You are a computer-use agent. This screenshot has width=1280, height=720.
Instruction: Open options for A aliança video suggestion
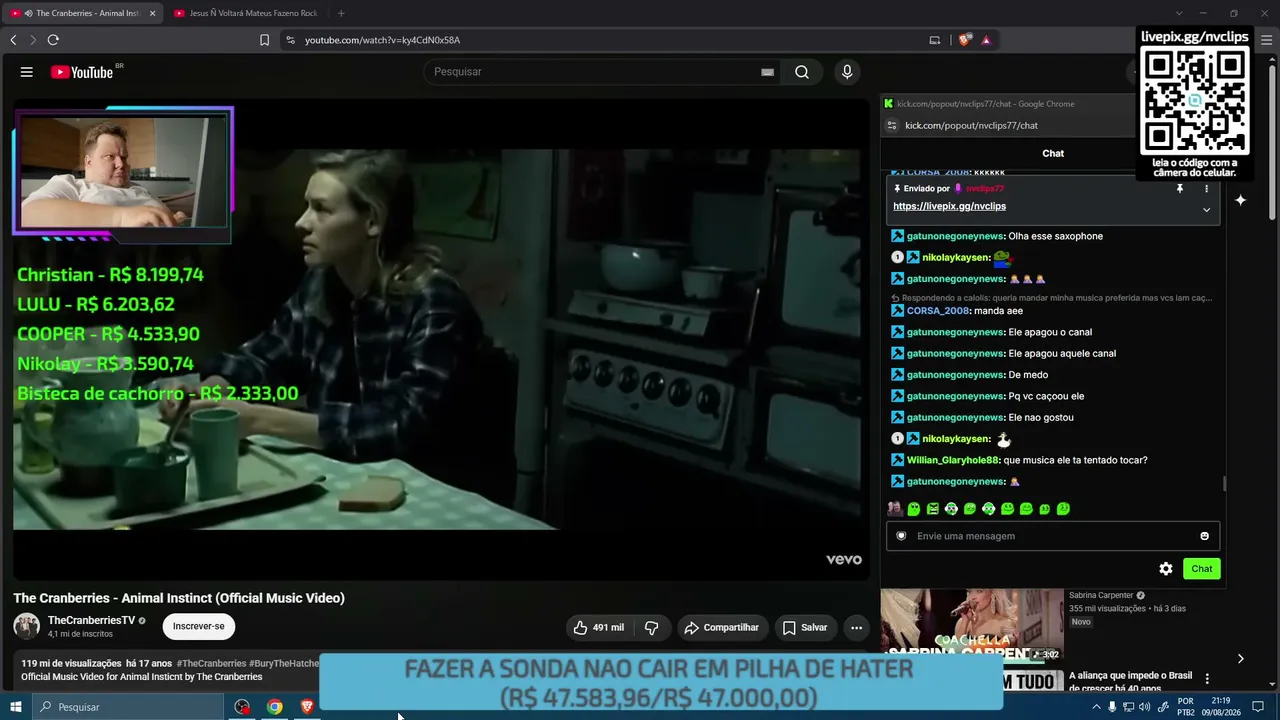click(1207, 679)
